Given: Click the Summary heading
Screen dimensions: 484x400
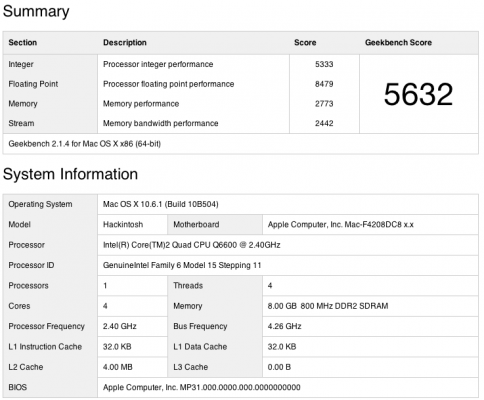Looking at the screenshot, I should point(36,12).
